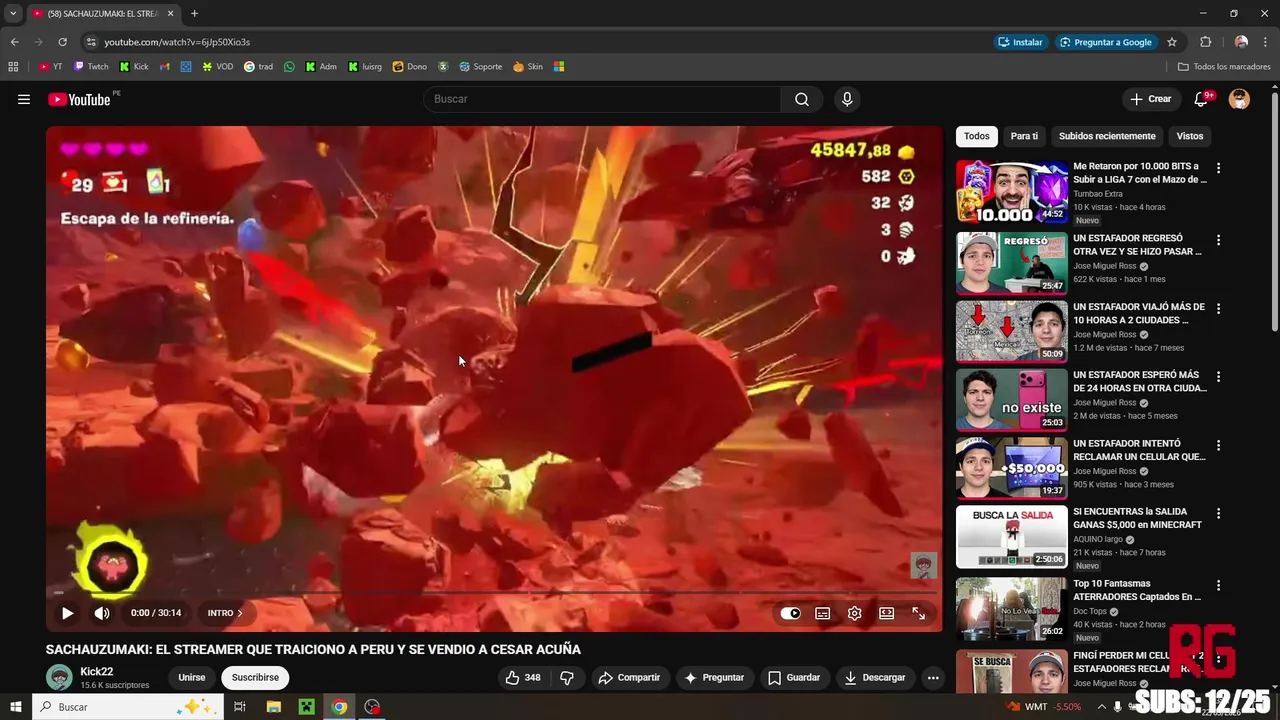Click the search magnifier button
The image size is (1280, 720).
[802, 99]
